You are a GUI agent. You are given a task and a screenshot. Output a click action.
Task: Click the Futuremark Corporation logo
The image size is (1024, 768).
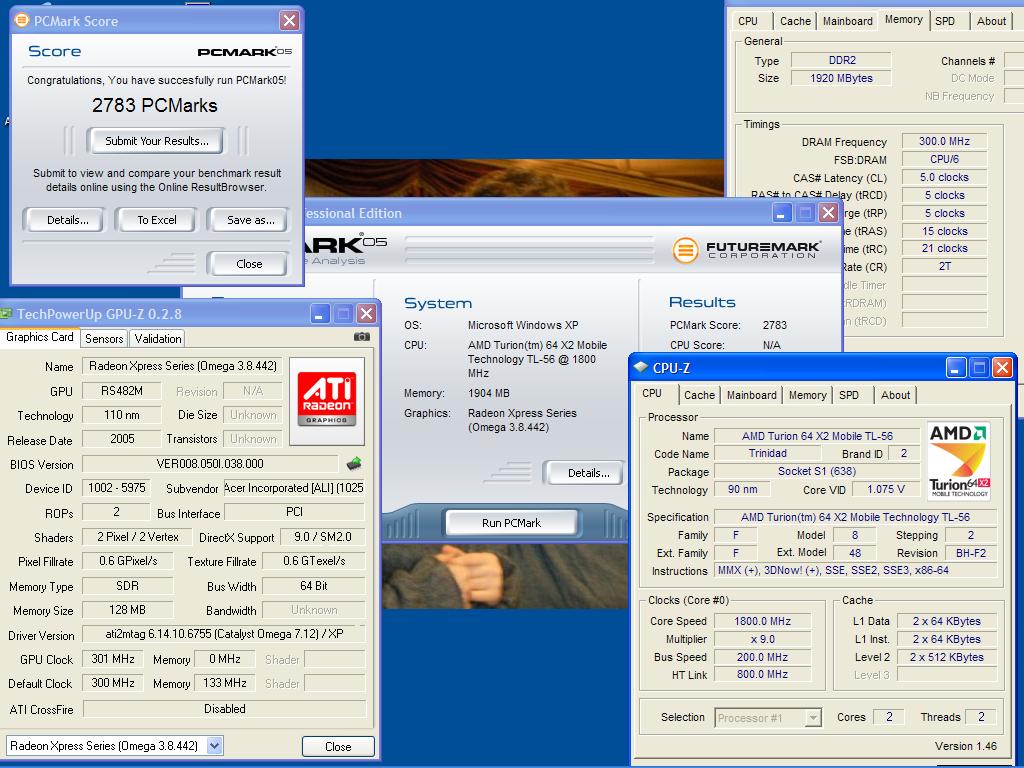746,249
